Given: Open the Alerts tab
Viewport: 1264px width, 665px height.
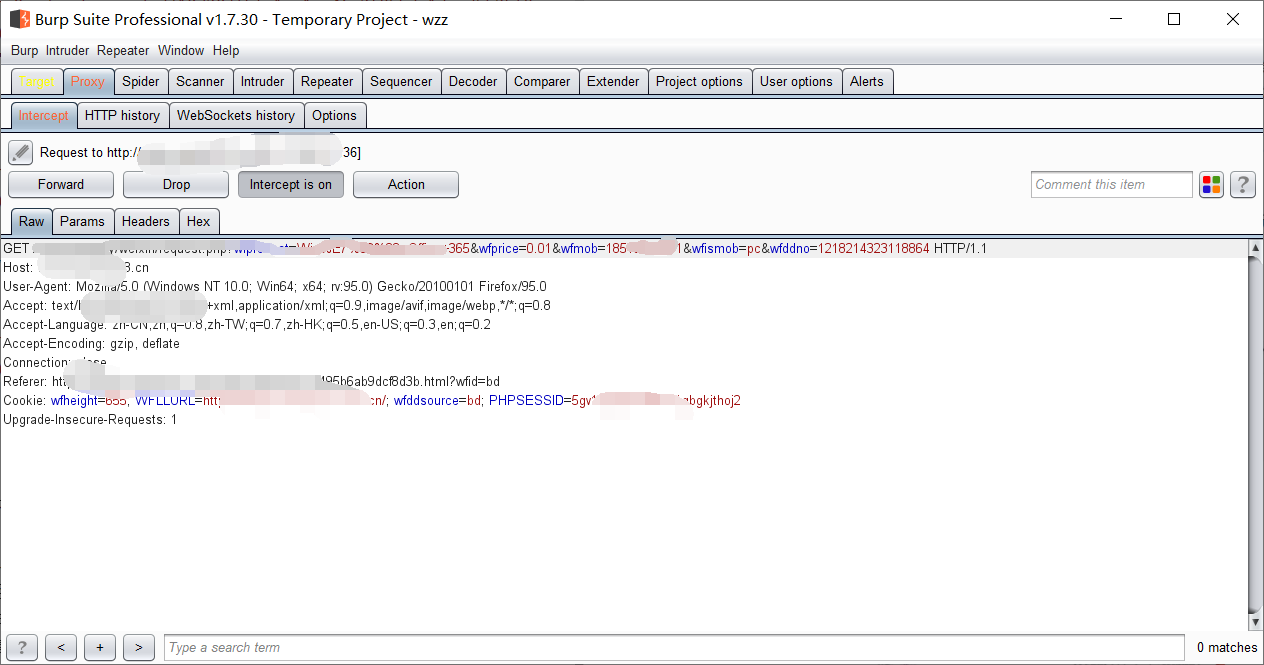Looking at the screenshot, I should pyautogui.click(x=867, y=81).
